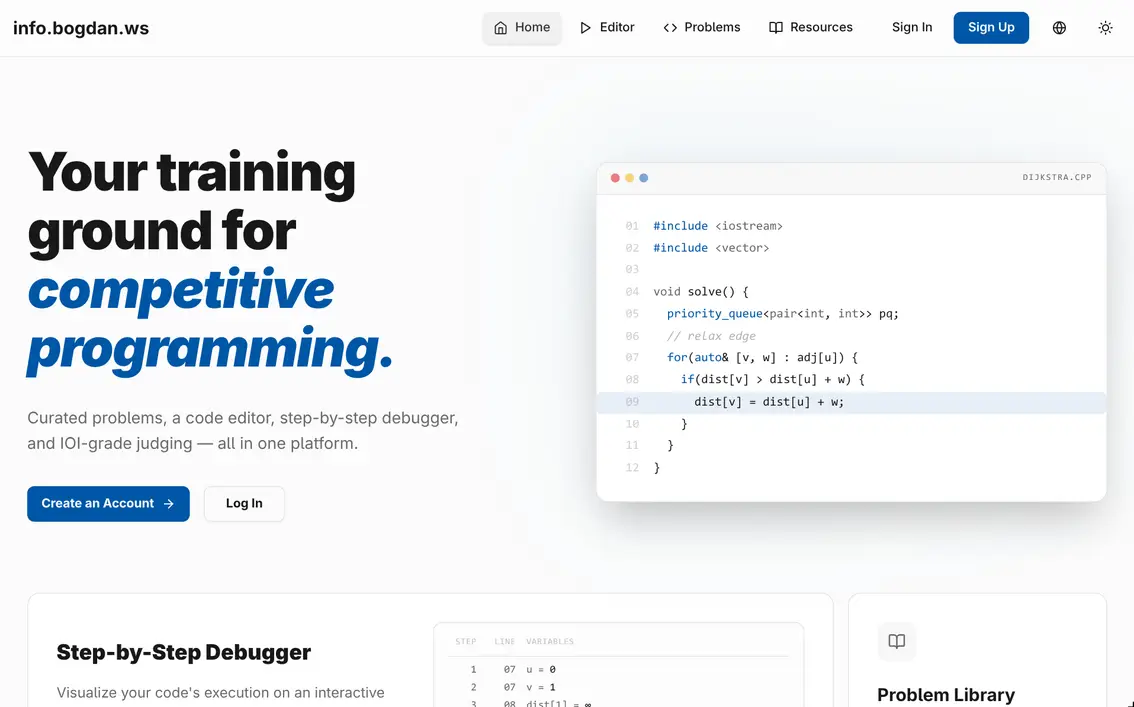This screenshot has width=1134, height=707.
Task: Open the Resources nav item
Action: click(811, 27)
